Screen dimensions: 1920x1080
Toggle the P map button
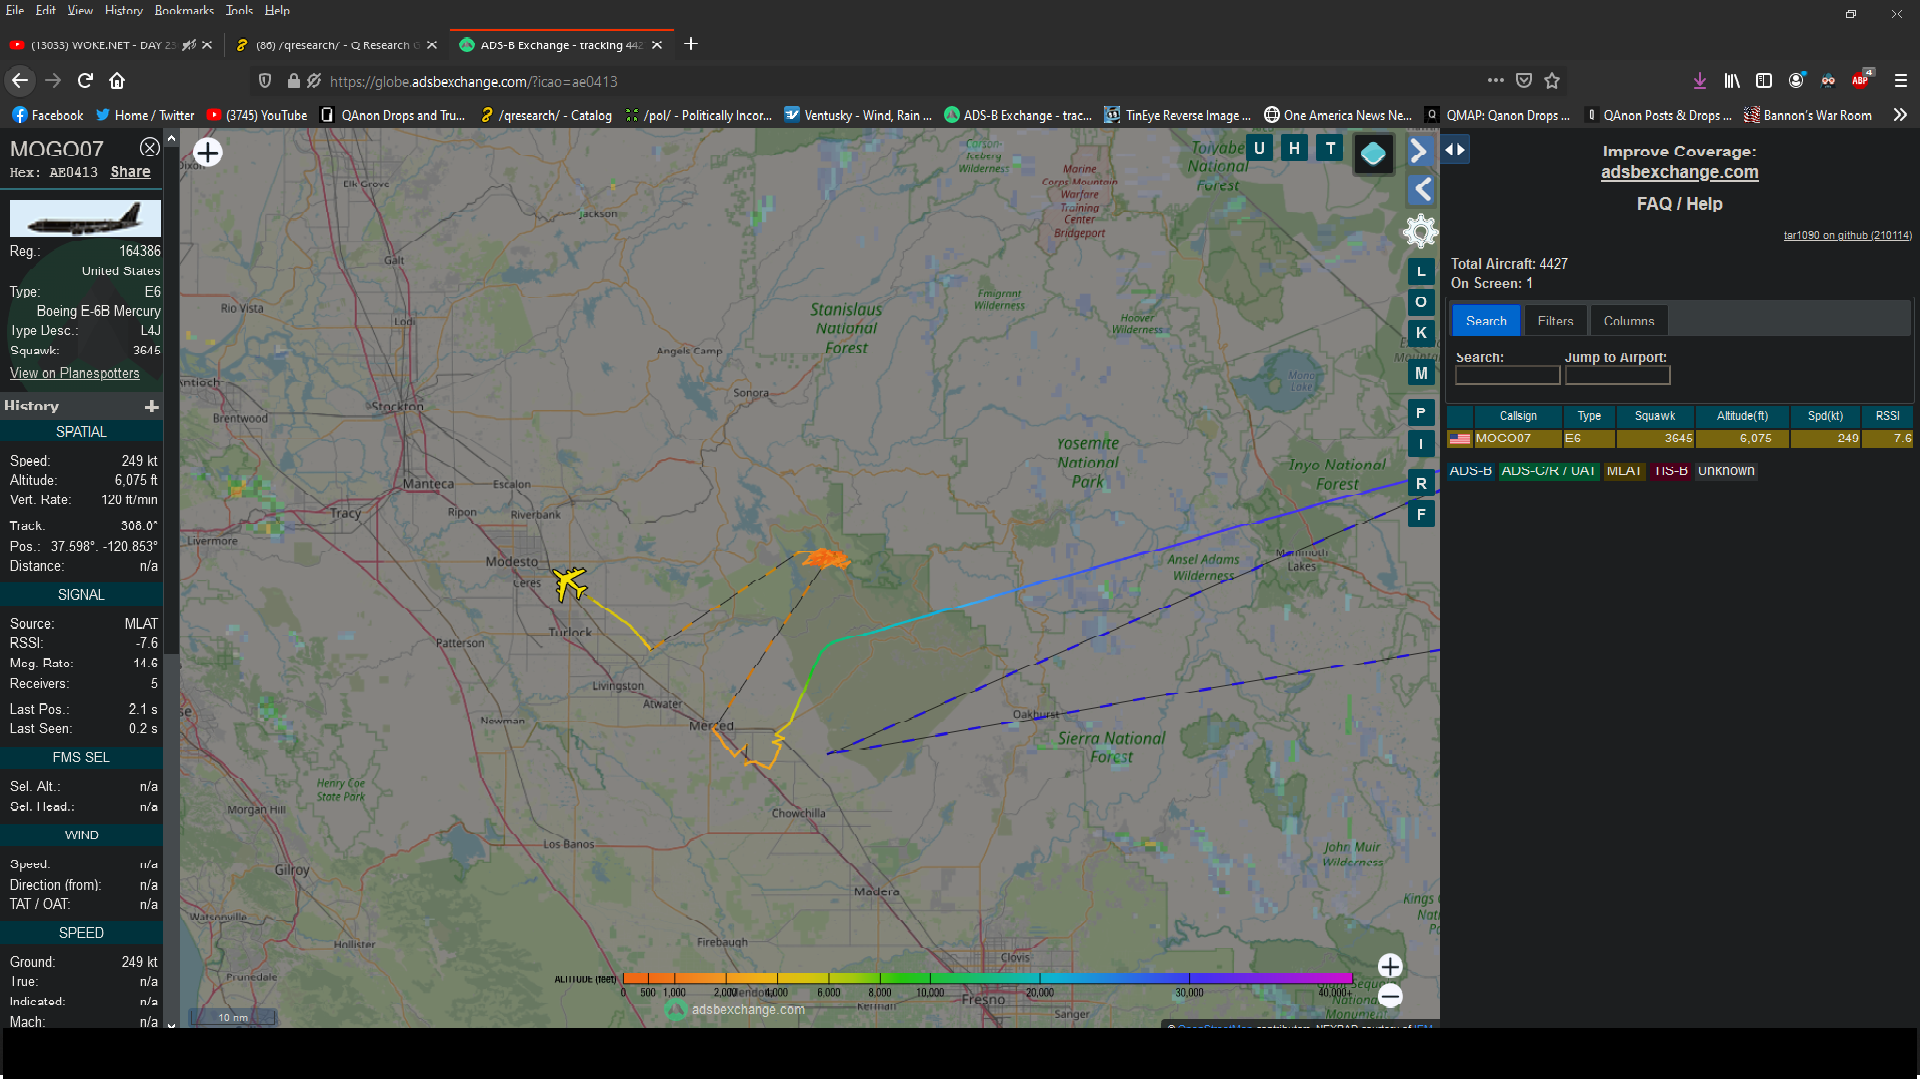(1421, 413)
